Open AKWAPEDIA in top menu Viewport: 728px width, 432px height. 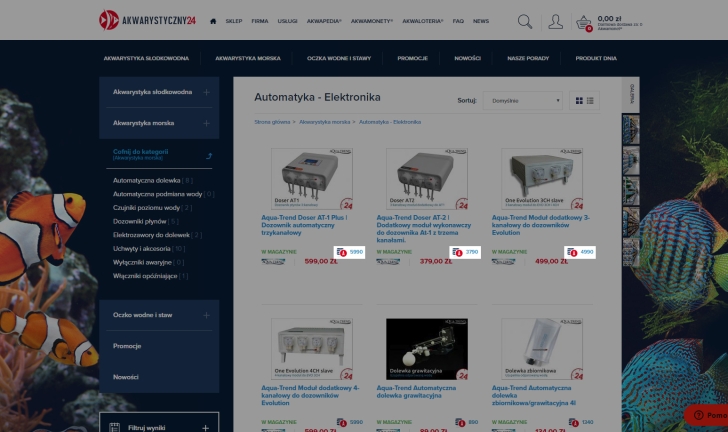coord(324,21)
